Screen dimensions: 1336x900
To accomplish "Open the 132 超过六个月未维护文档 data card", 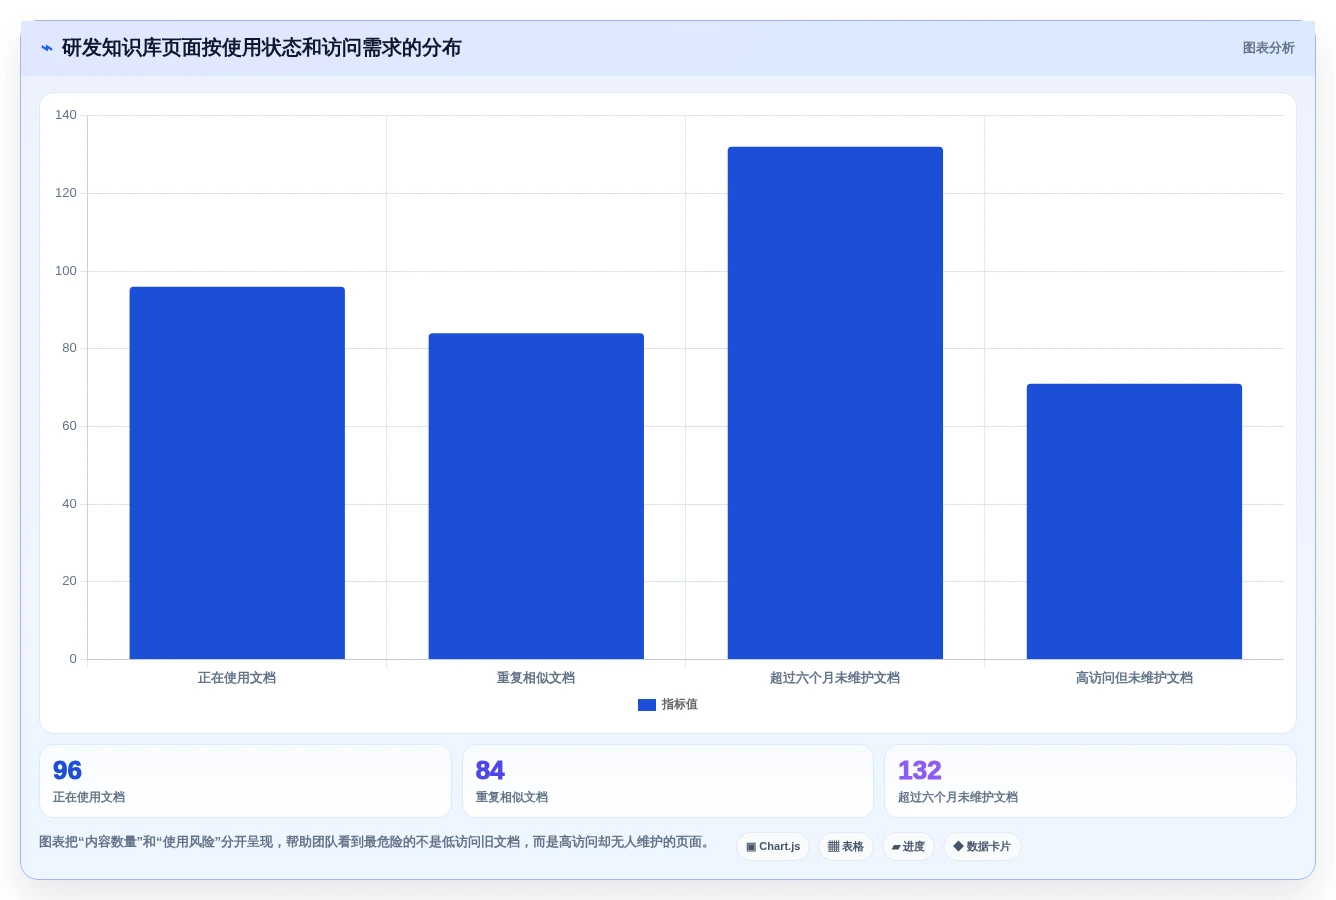I will 1090,781.
